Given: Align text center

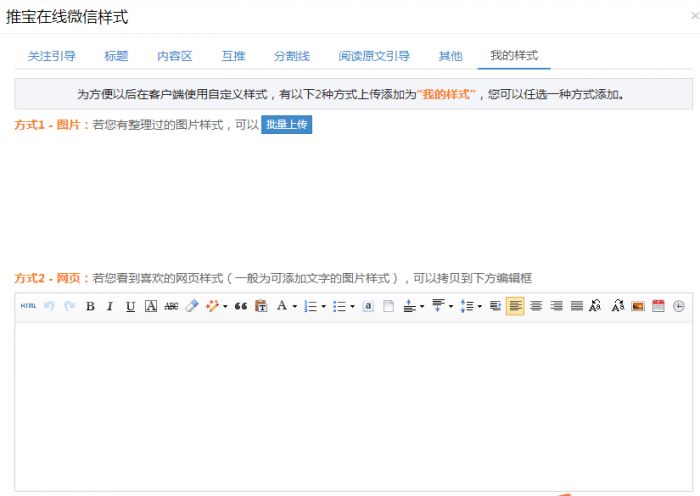Looking at the screenshot, I should coord(536,306).
